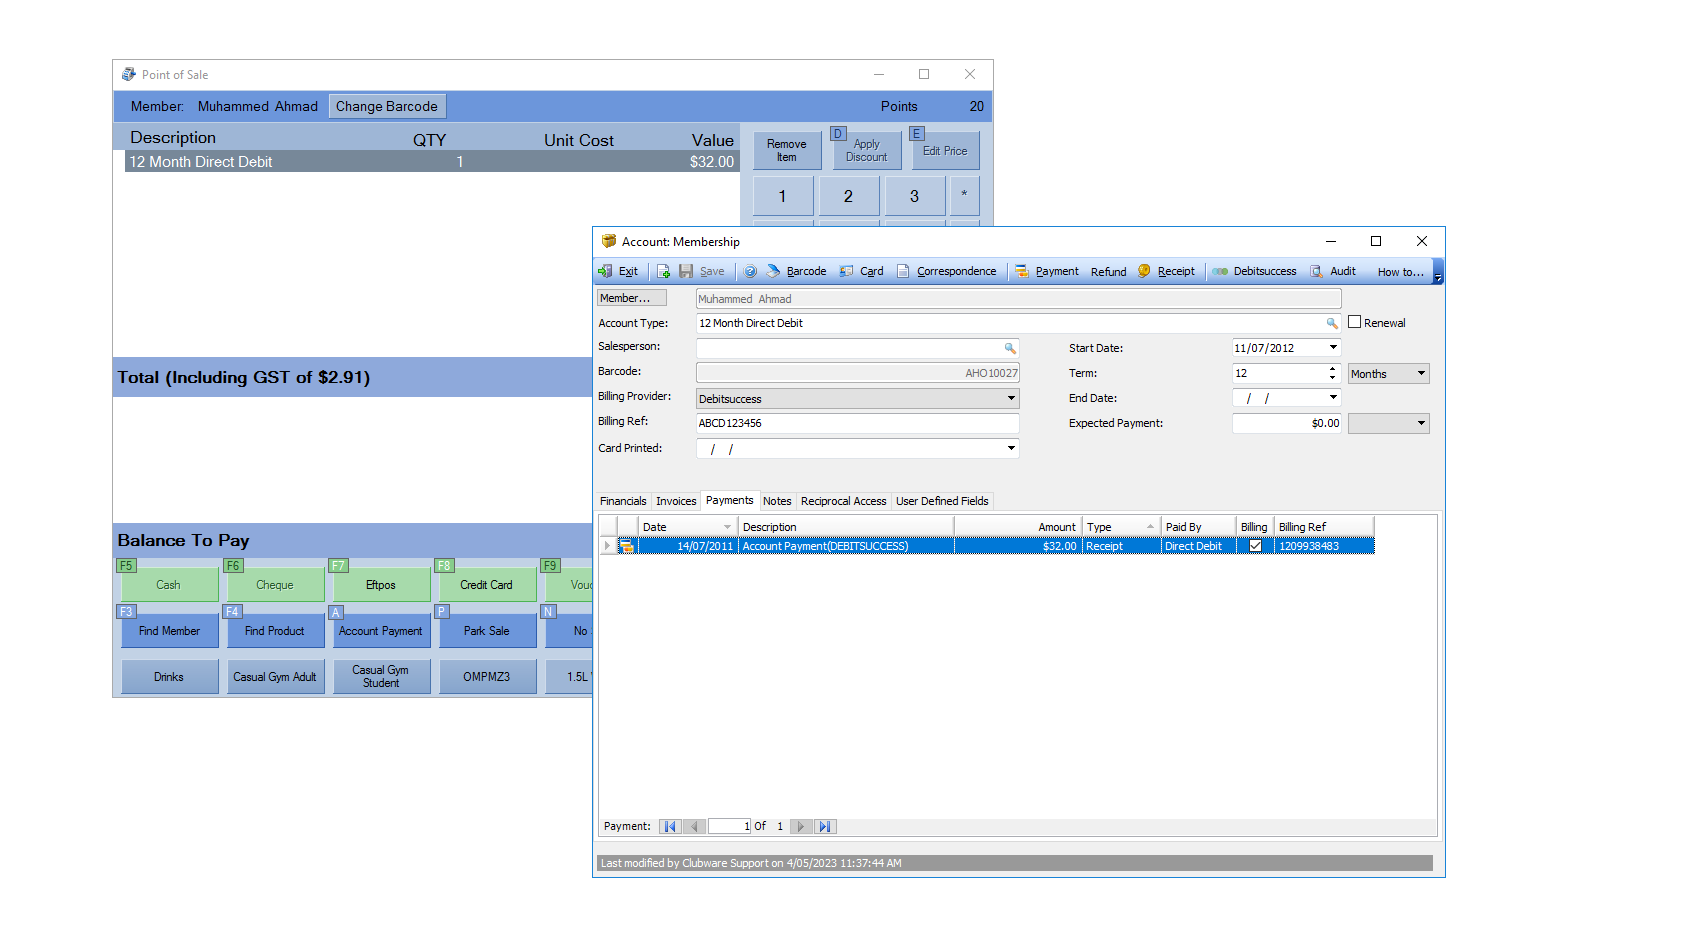Go to the last payment record
1691x931 pixels.
(824, 826)
